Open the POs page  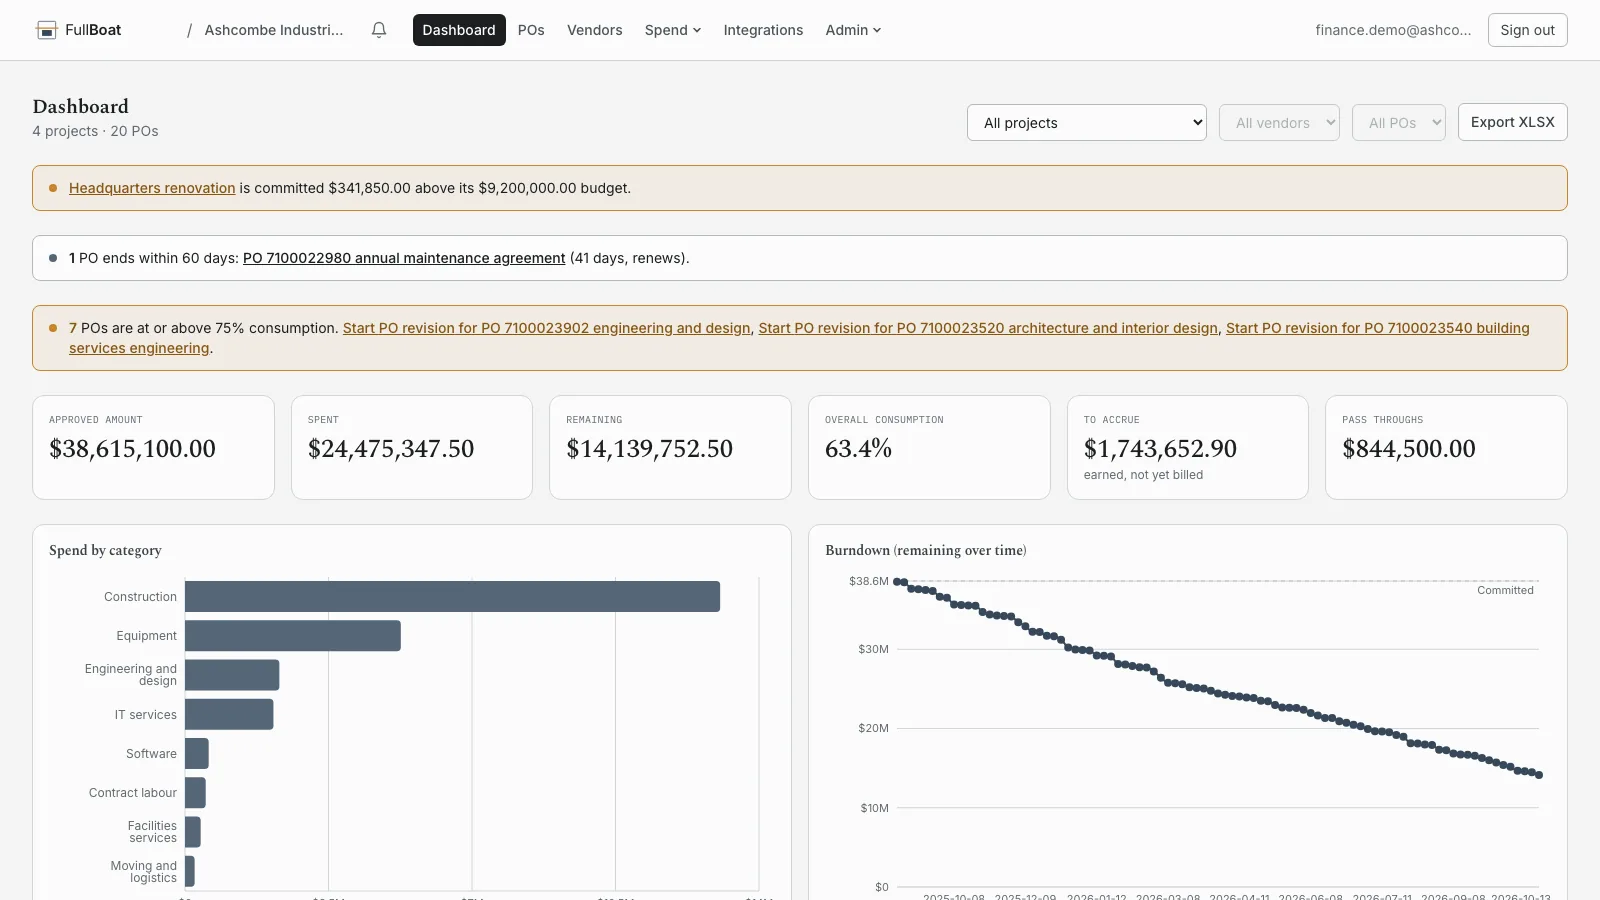click(x=531, y=30)
